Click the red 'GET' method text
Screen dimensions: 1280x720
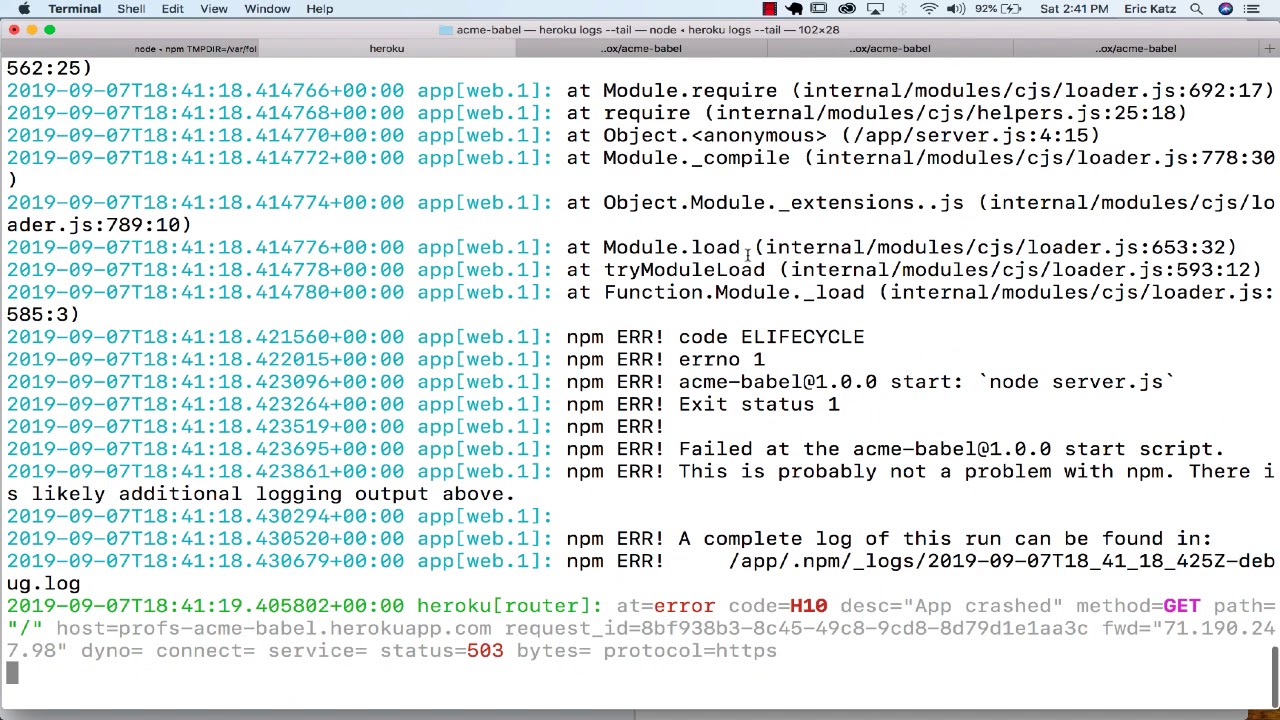point(1181,606)
